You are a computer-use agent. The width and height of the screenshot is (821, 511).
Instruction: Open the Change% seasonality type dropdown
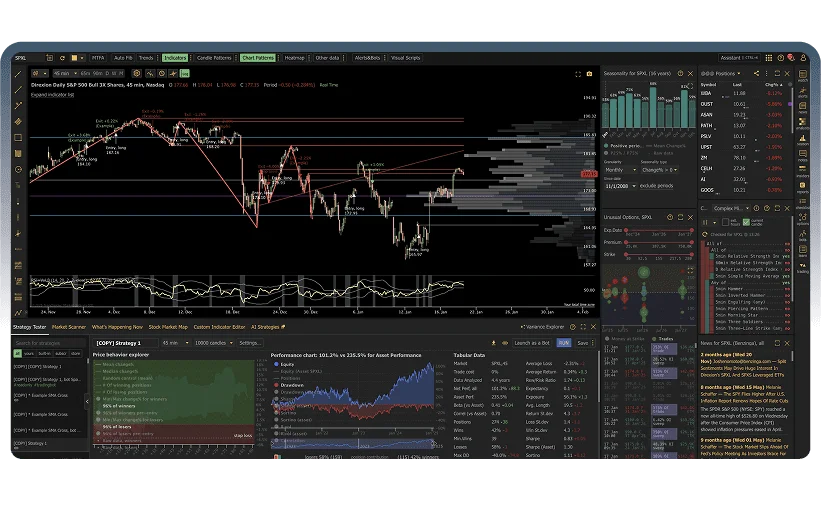click(660, 170)
